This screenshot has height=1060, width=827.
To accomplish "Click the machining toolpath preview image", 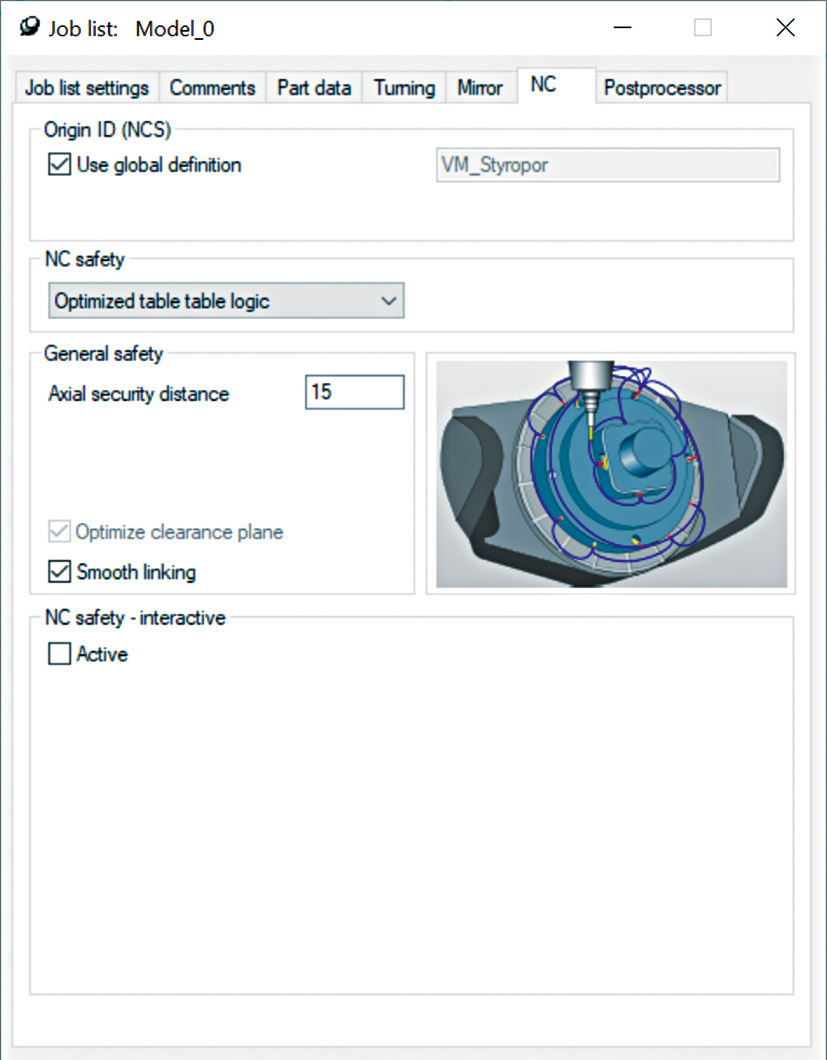I will (x=611, y=474).
